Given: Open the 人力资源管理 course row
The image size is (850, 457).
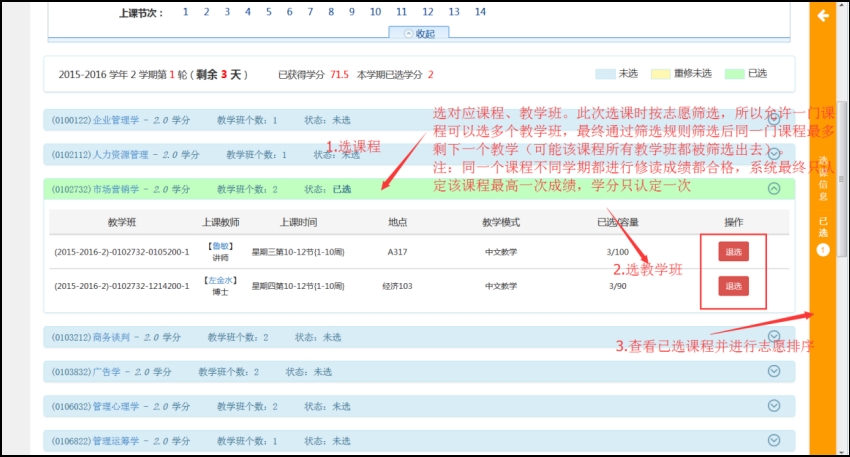Looking at the screenshot, I should coord(125,154).
